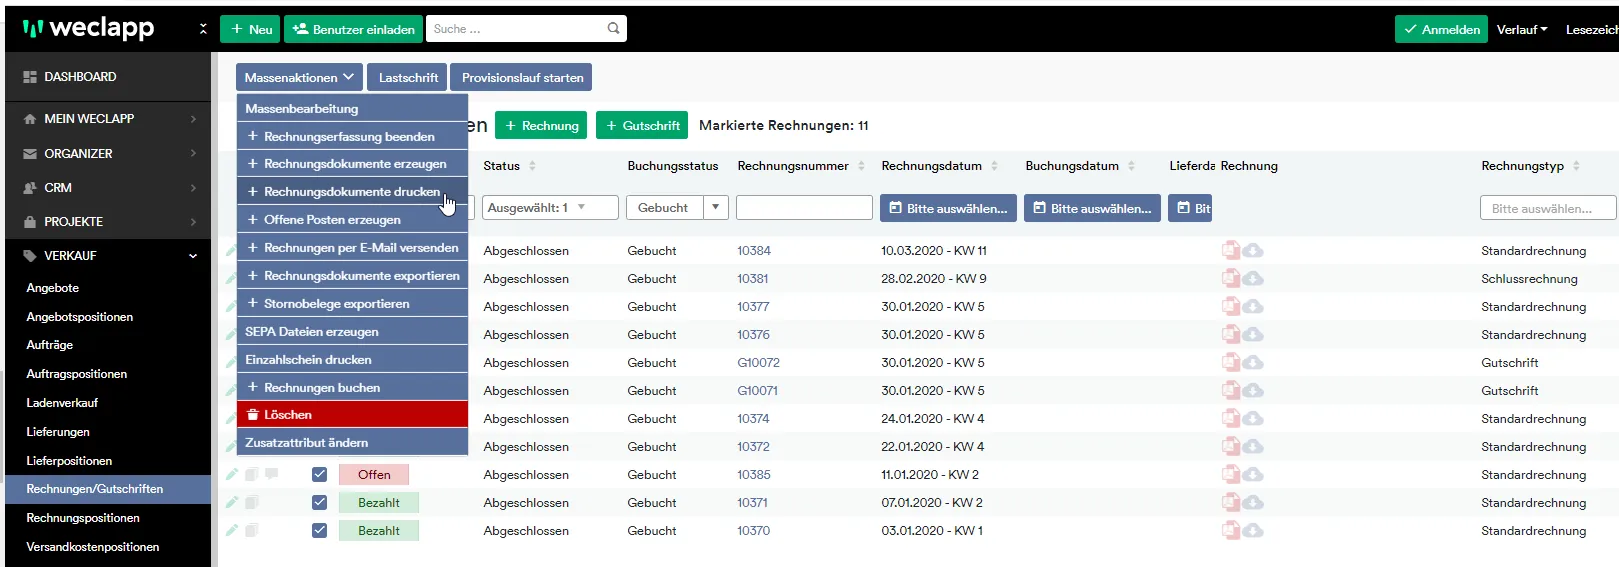Choose SEPA Dateien erzeugen

(352, 332)
